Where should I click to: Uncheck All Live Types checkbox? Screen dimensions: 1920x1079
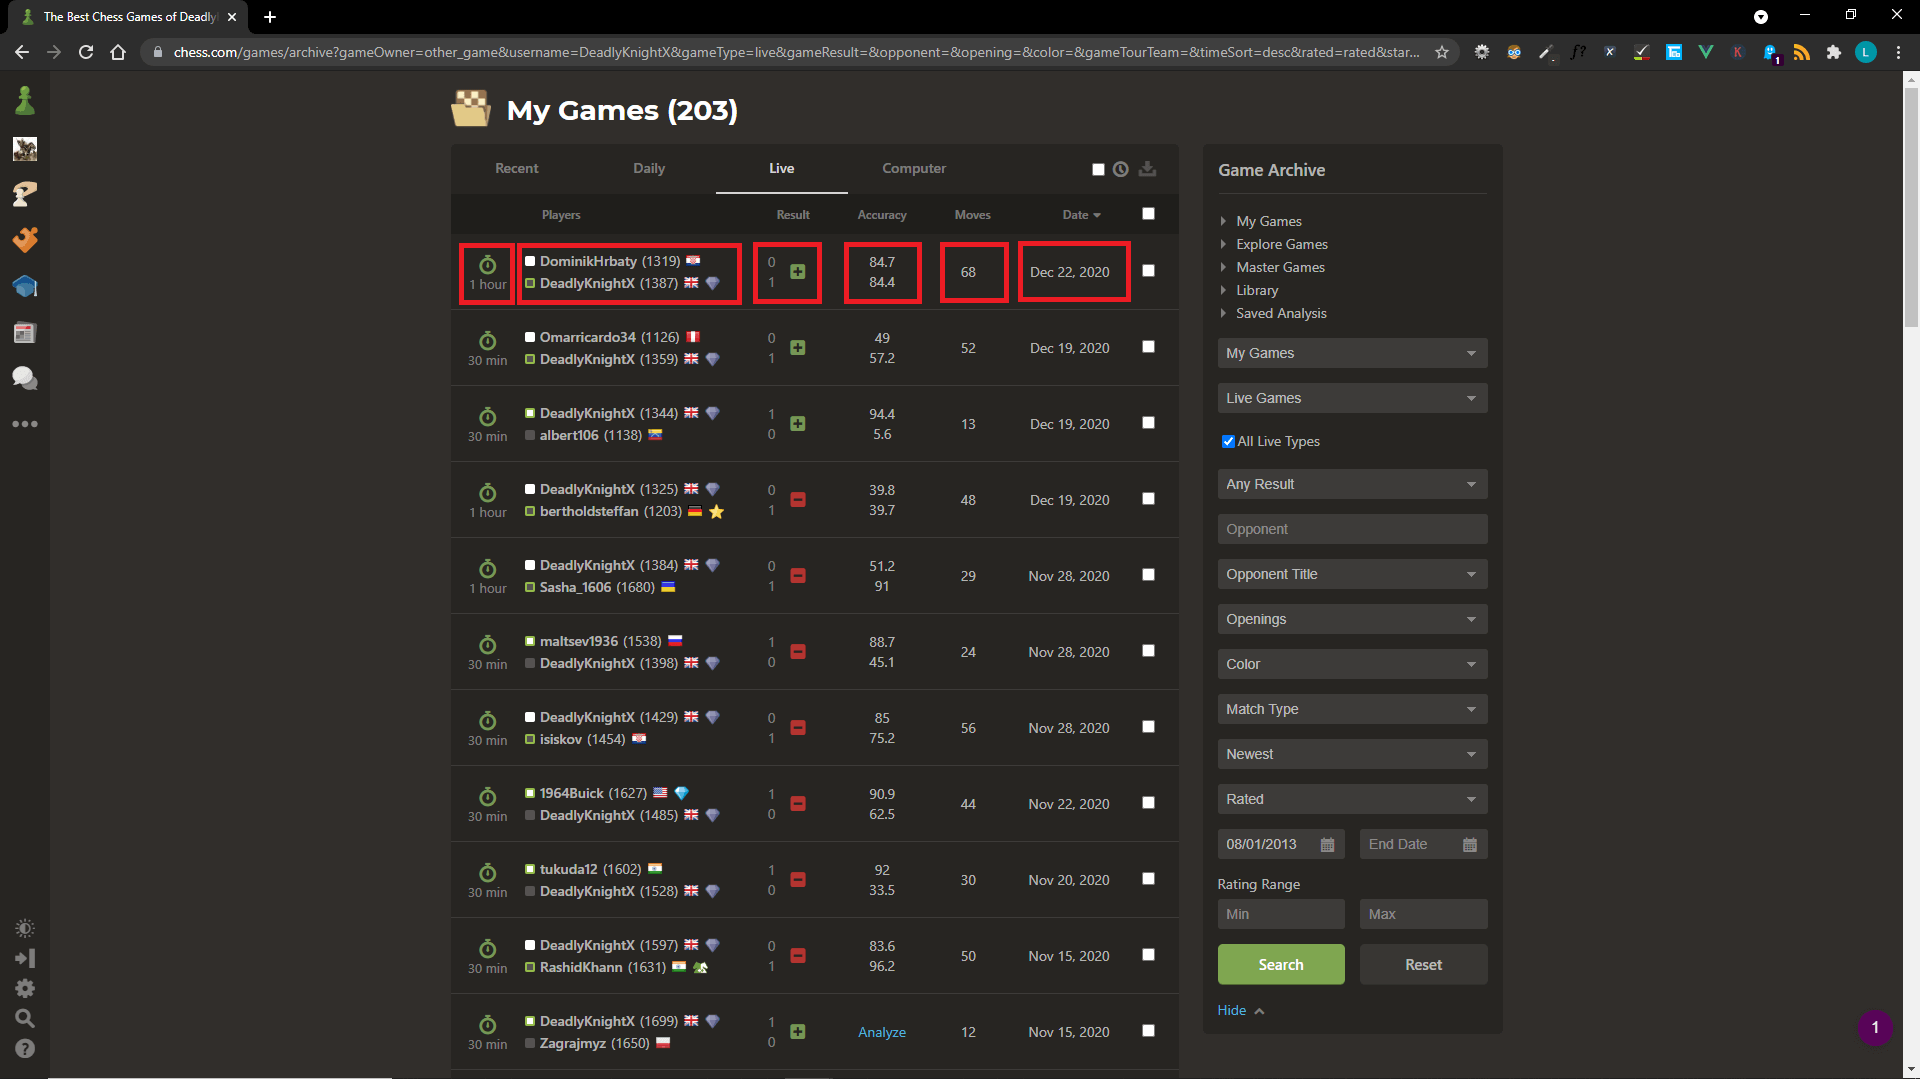coord(1228,442)
